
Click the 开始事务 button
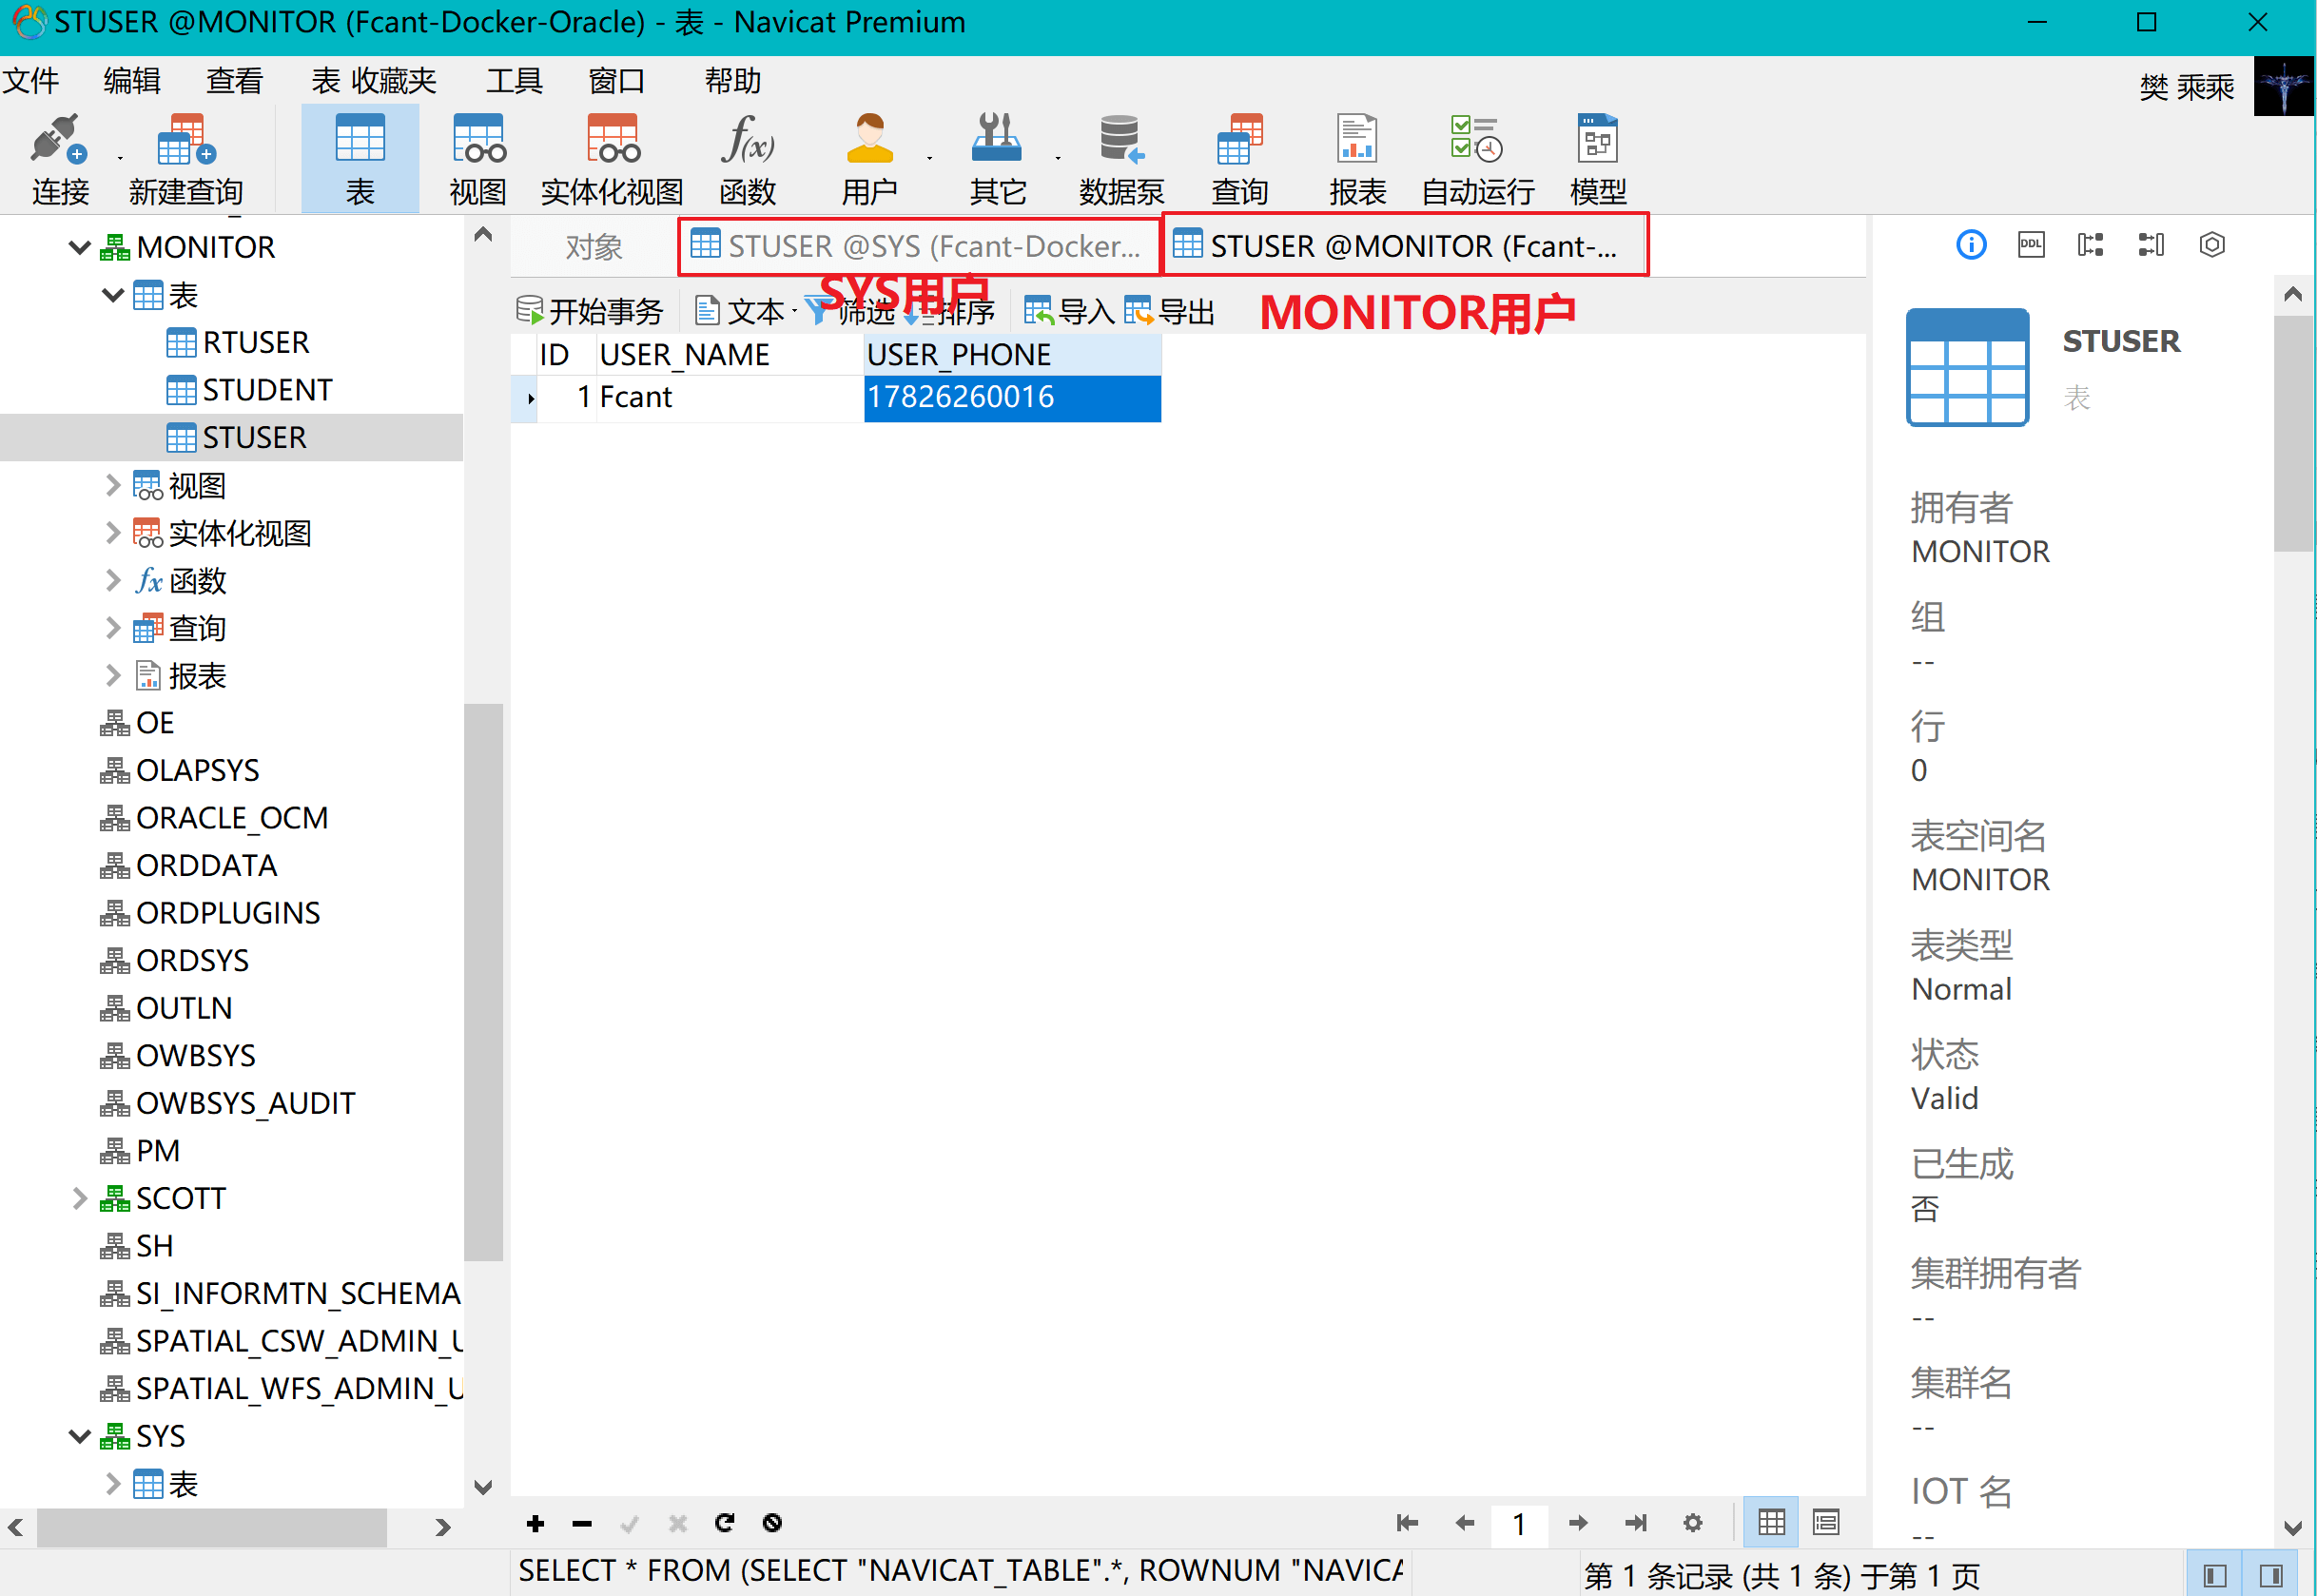[590, 312]
